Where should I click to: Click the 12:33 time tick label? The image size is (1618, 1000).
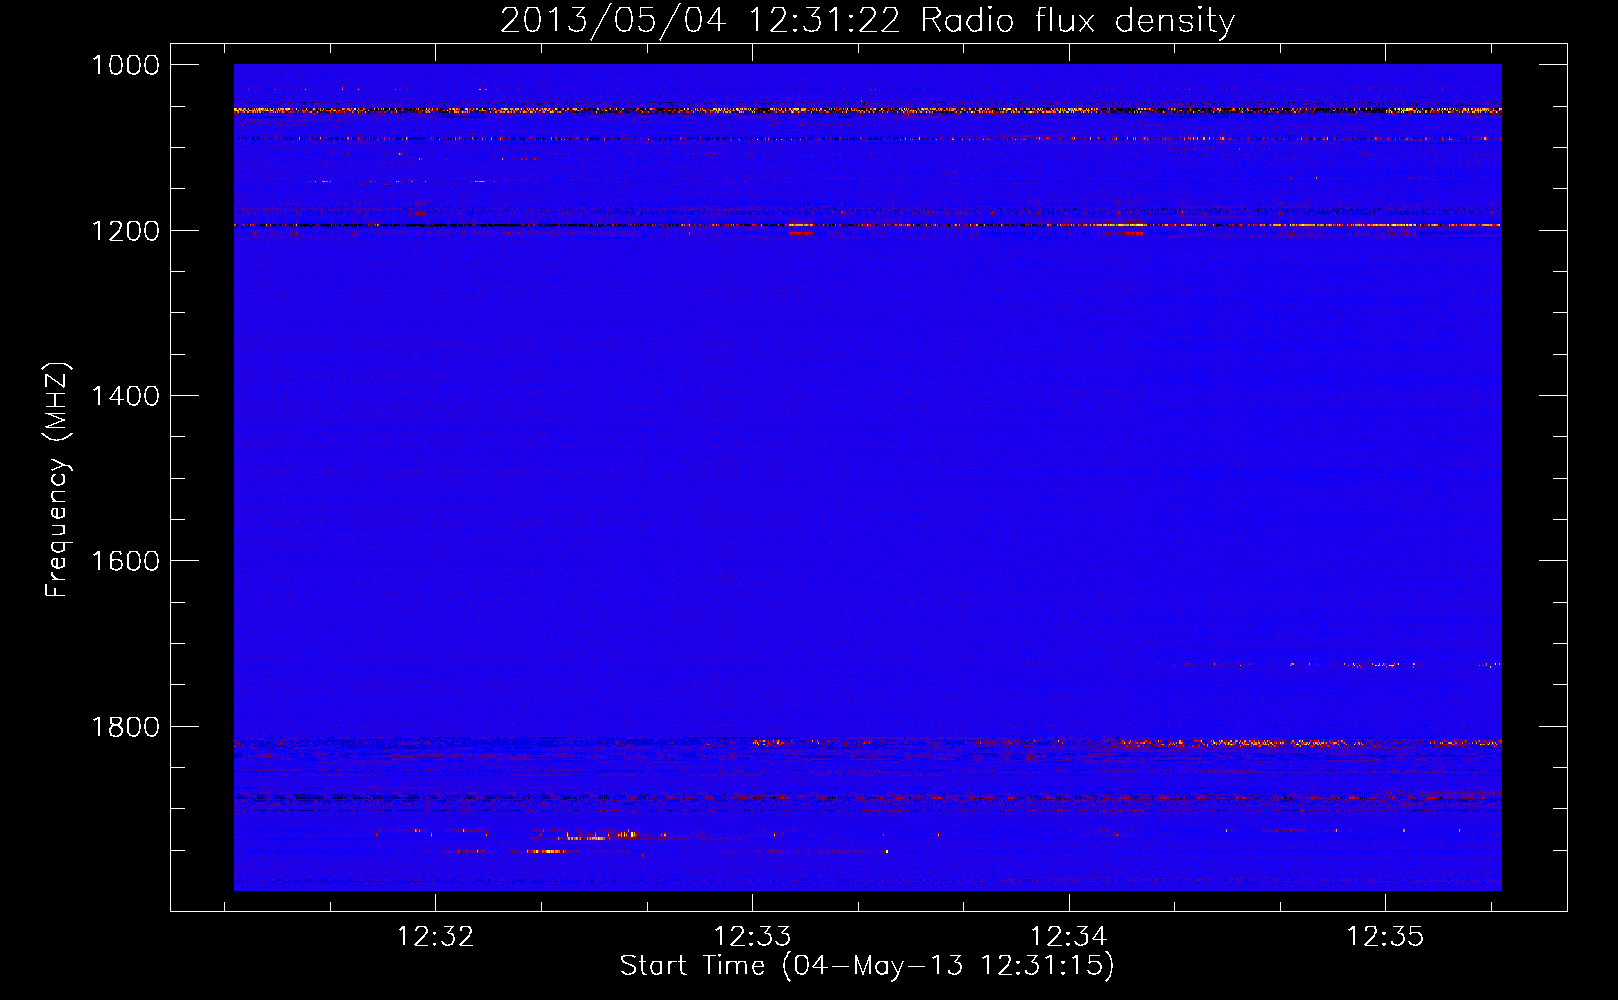point(752,937)
